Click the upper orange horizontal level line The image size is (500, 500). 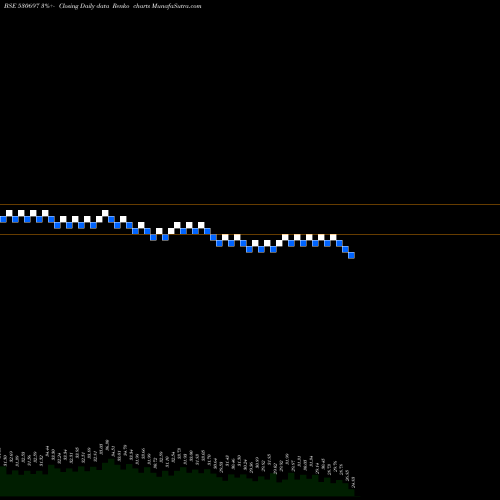click(250, 204)
